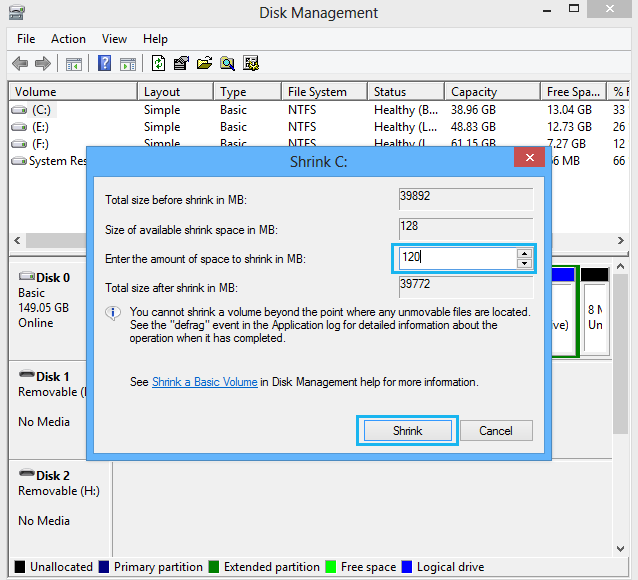The width and height of the screenshot is (638, 580).
Task: Select the F: drive icon in volume list
Action: pos(19,144)
